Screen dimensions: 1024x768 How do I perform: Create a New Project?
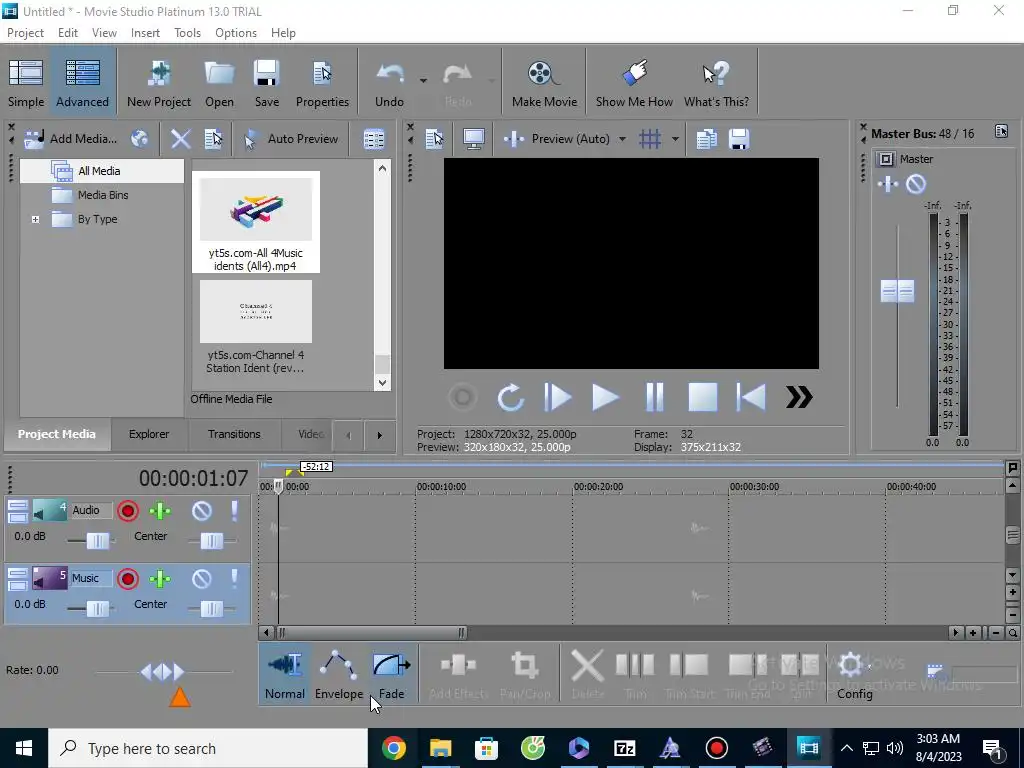tap(159, 83)
